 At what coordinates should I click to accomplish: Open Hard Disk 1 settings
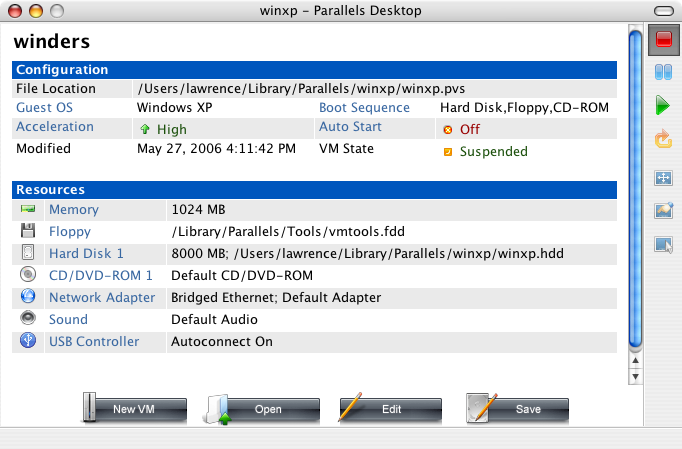click(x=86, y=254)
